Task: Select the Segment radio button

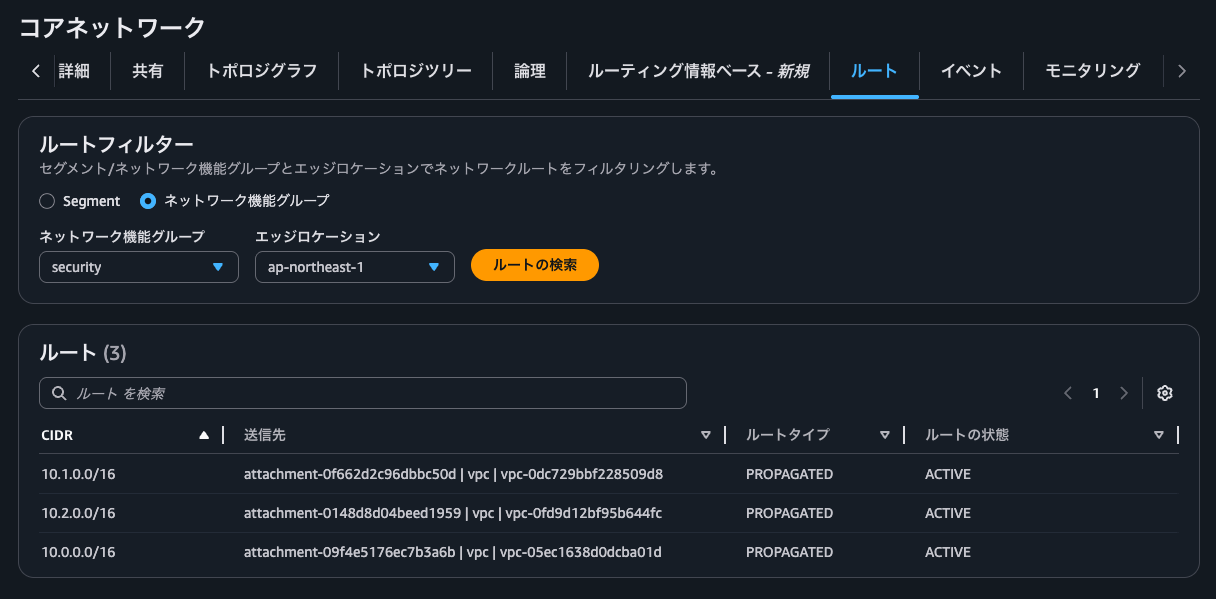Action: pos(47,201)
